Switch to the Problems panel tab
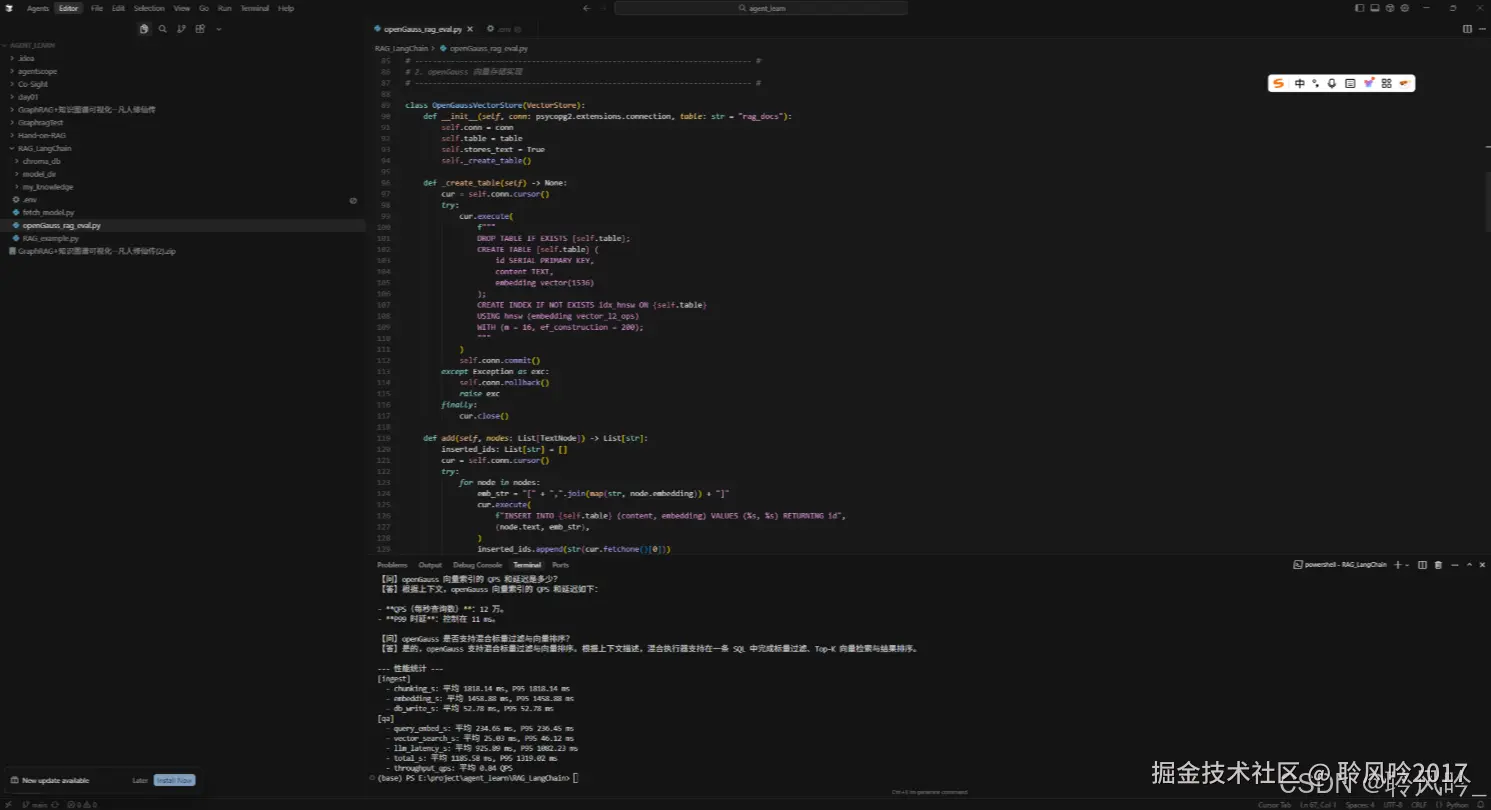Screen dimensions: 1491x810 (392, 565)
